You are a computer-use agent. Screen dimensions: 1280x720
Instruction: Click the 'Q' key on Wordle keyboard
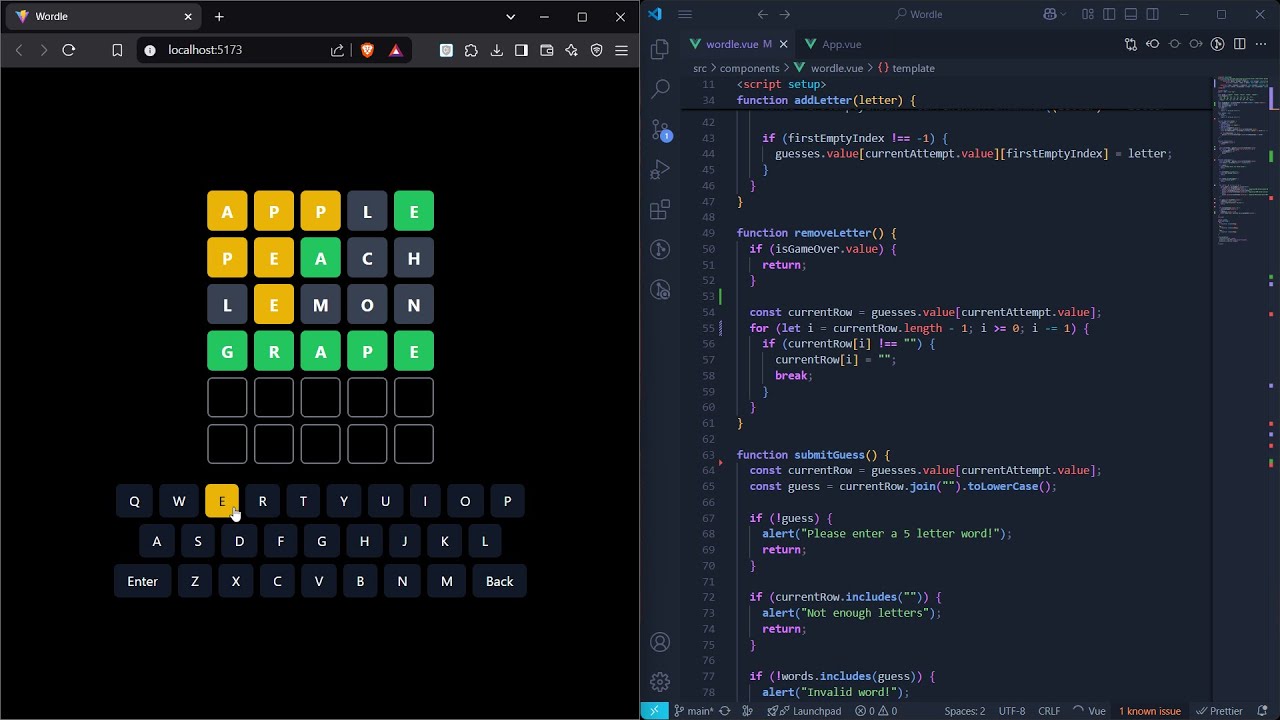click(134, 501)
